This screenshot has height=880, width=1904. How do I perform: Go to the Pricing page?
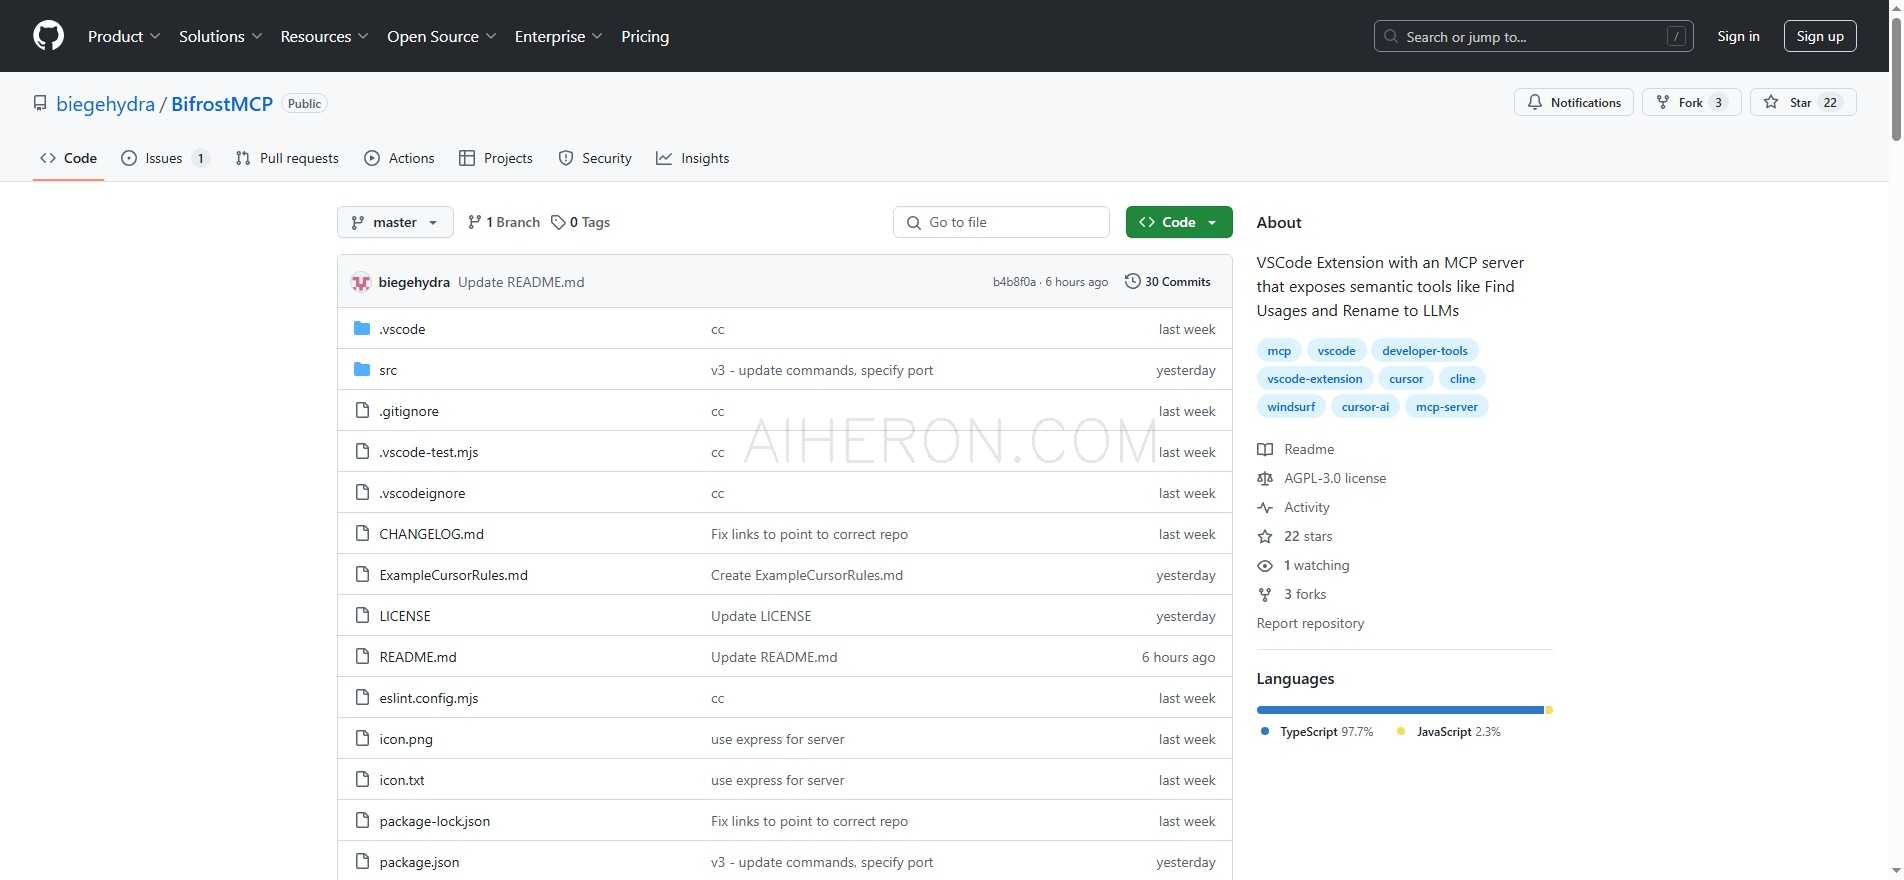pos(645,36)
